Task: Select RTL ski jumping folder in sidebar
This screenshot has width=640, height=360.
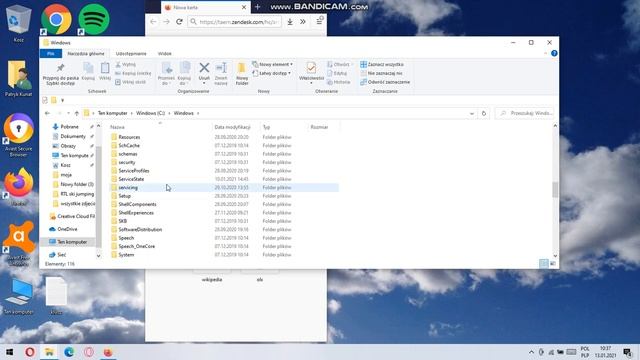Action: coord(77,194)
